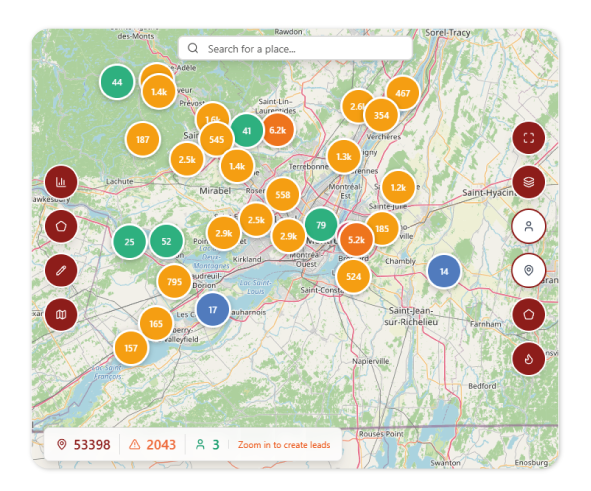591x491 pixels.
Task: Click the filled pentagon button on right
Action: pyautogui.click(x=529, y=315)
